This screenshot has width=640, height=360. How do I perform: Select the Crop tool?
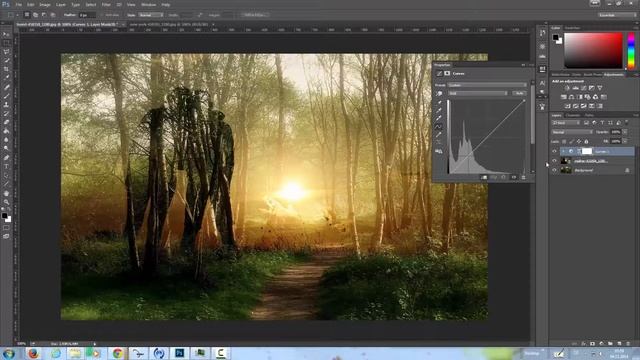(x=6, y=69)
